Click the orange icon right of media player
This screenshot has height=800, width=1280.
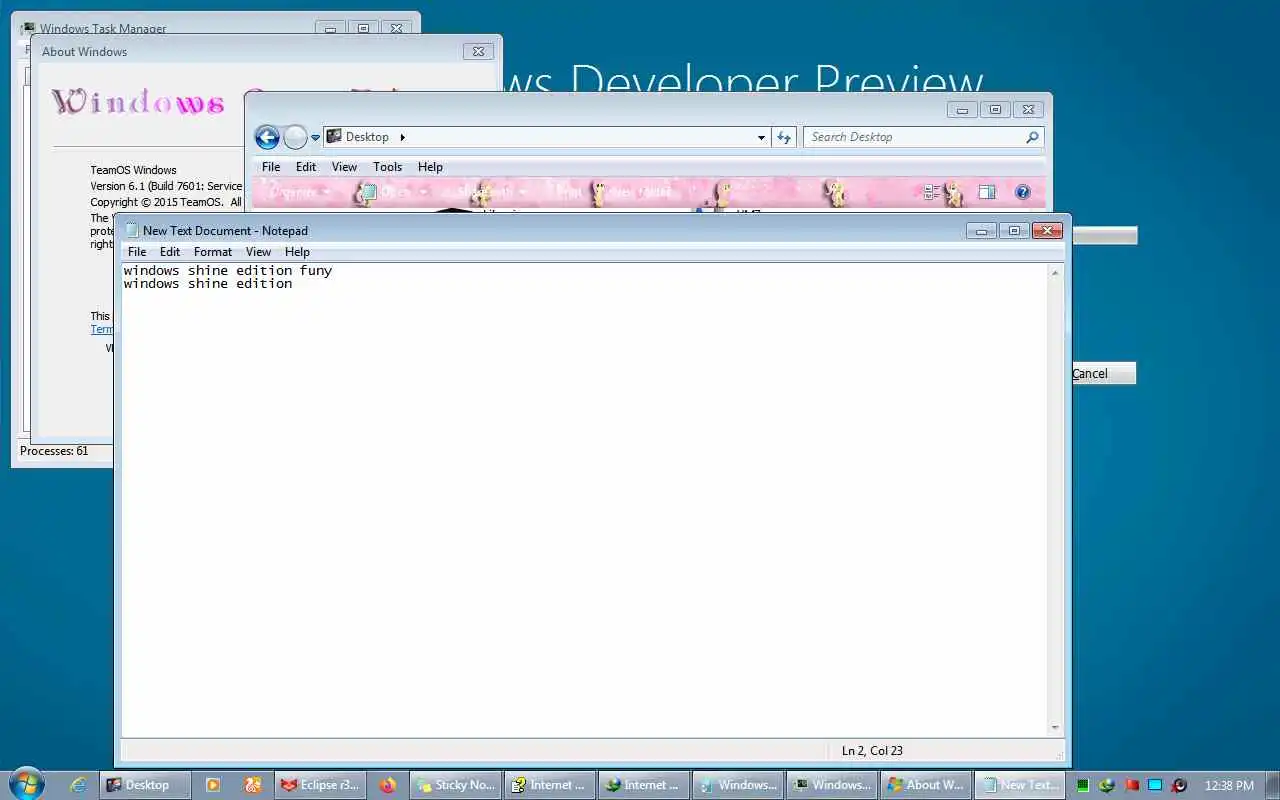point(253,785)
